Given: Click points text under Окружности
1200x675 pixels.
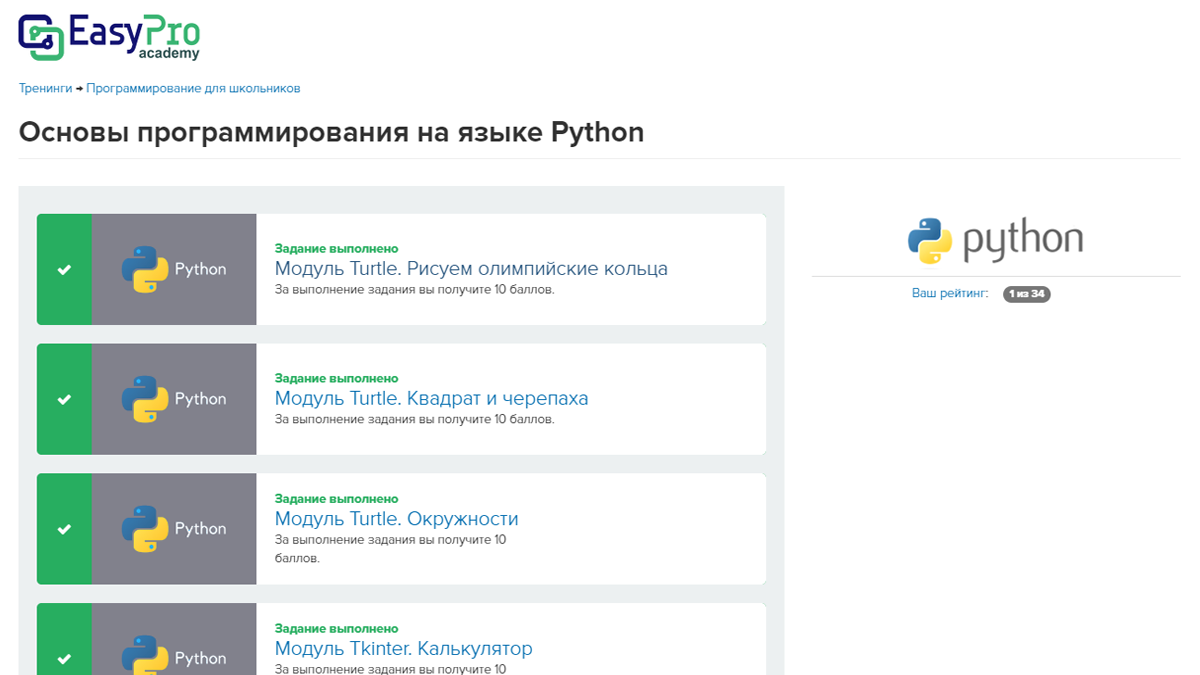Looking at the screenshot, I should coord(391,549).
